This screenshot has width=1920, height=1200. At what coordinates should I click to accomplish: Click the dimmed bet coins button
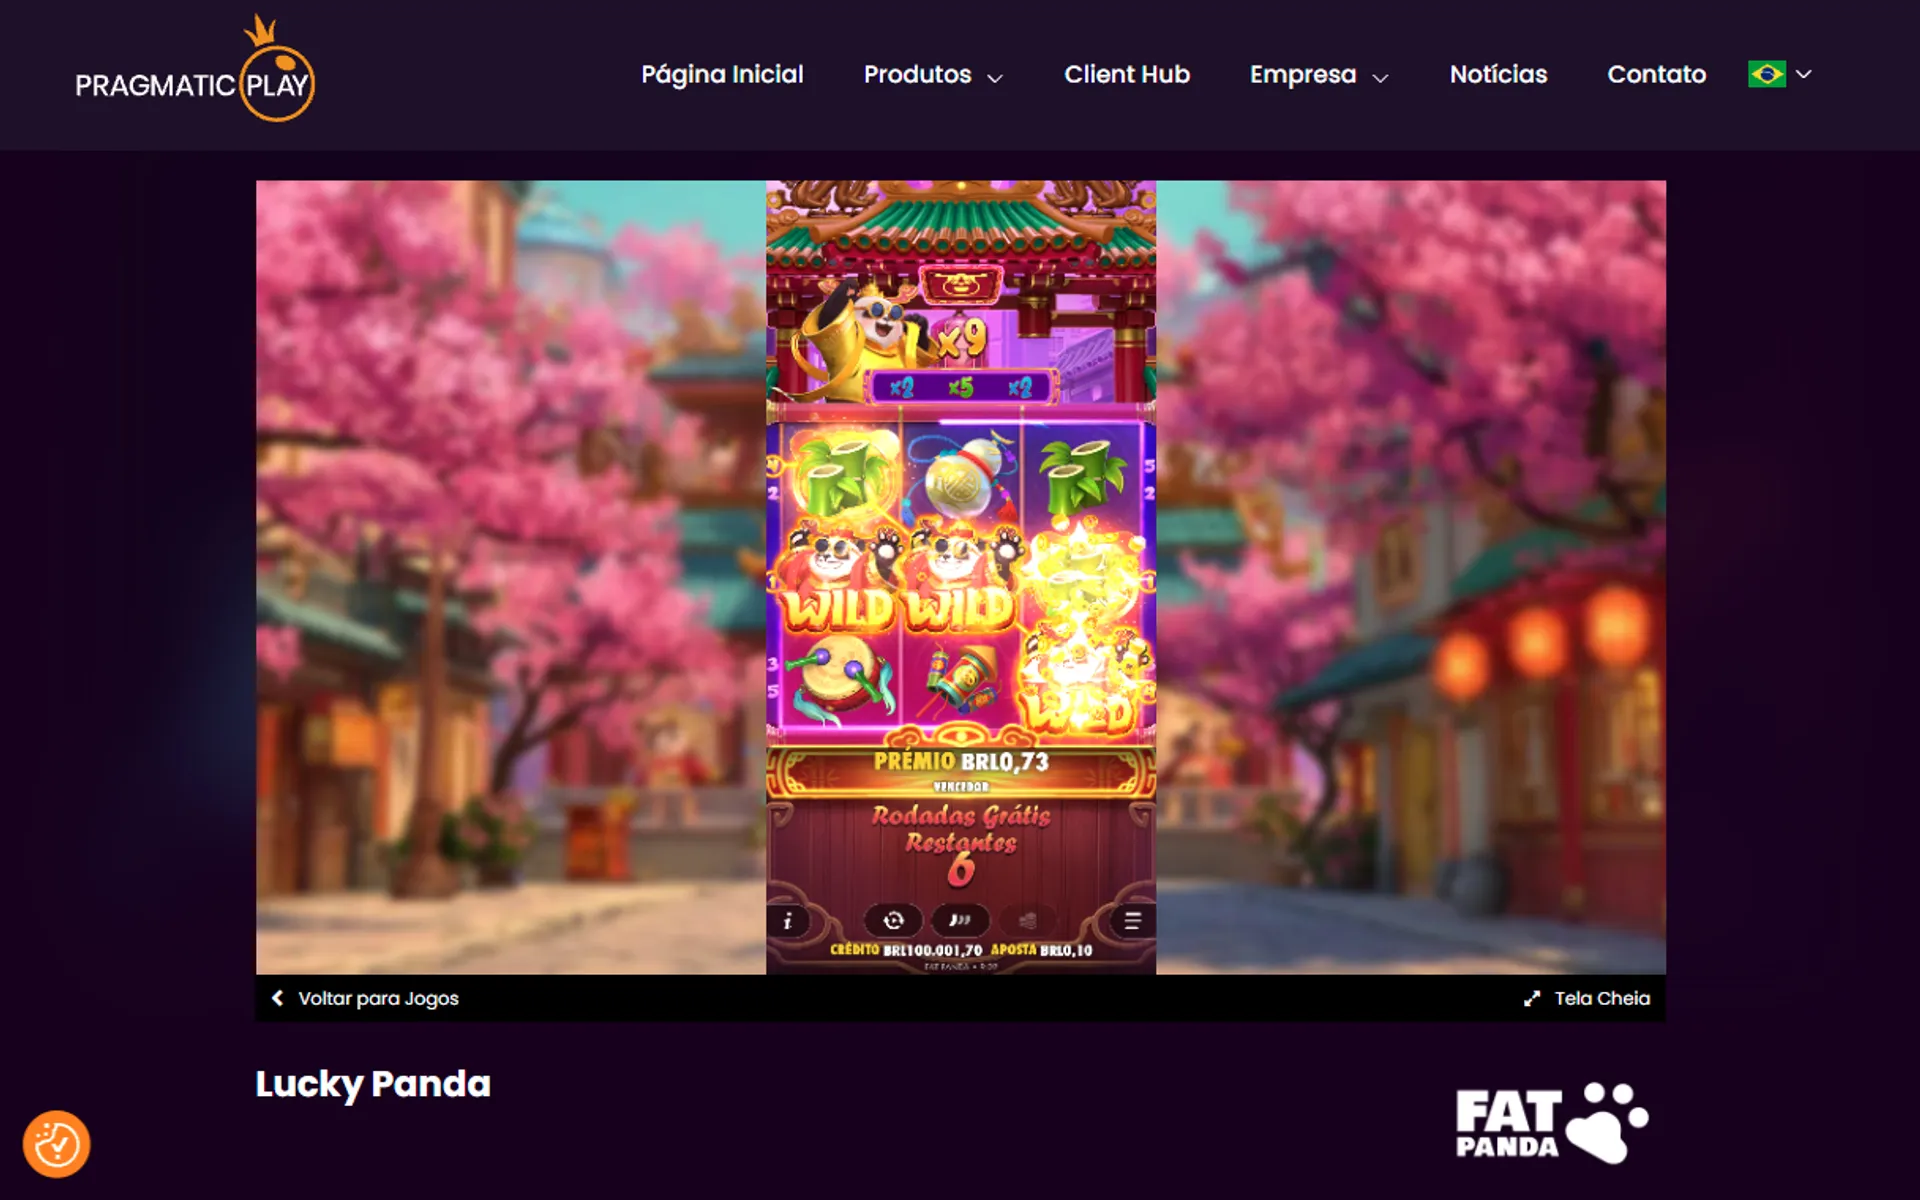(1027, 920)
